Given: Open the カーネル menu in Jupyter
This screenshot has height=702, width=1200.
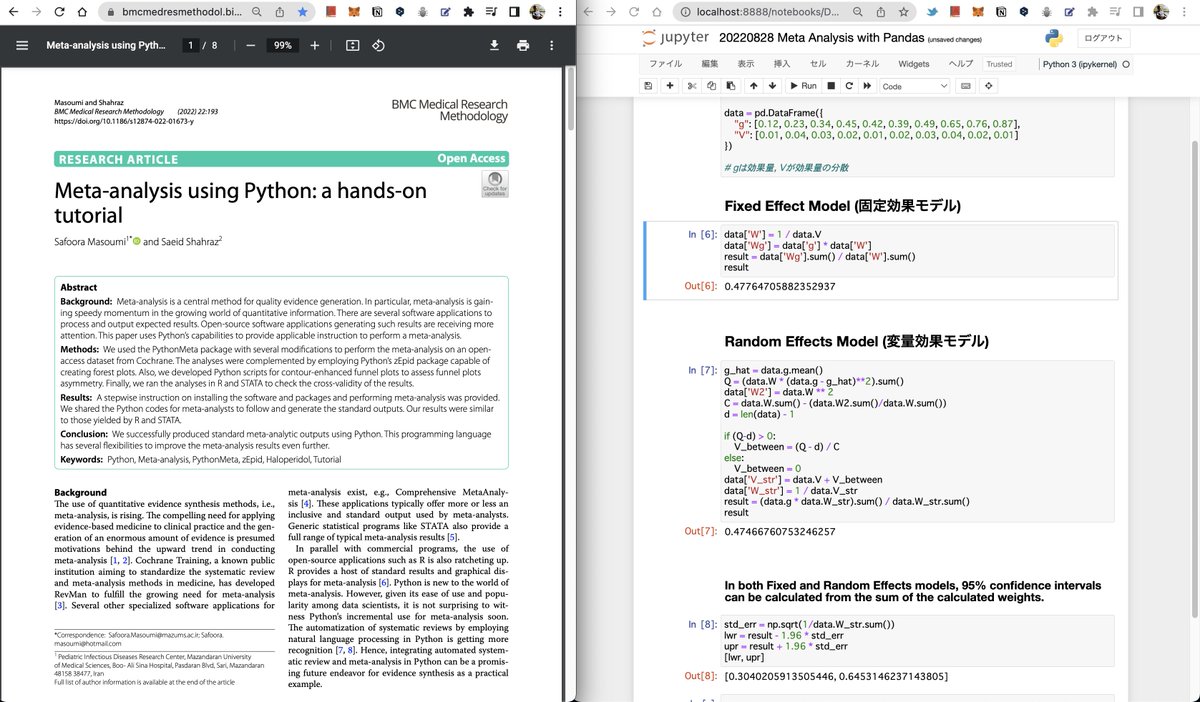Looking at the screenshot, I should (862, 63).
